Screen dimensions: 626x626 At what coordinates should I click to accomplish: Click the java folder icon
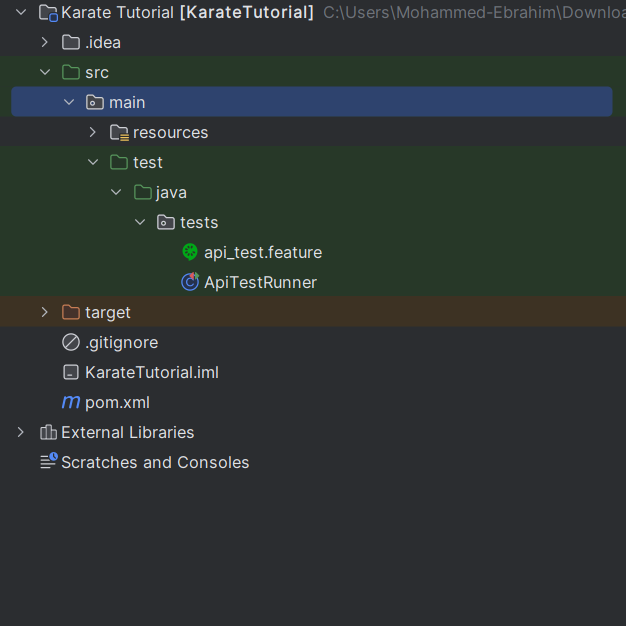click(x=143, y=192)
